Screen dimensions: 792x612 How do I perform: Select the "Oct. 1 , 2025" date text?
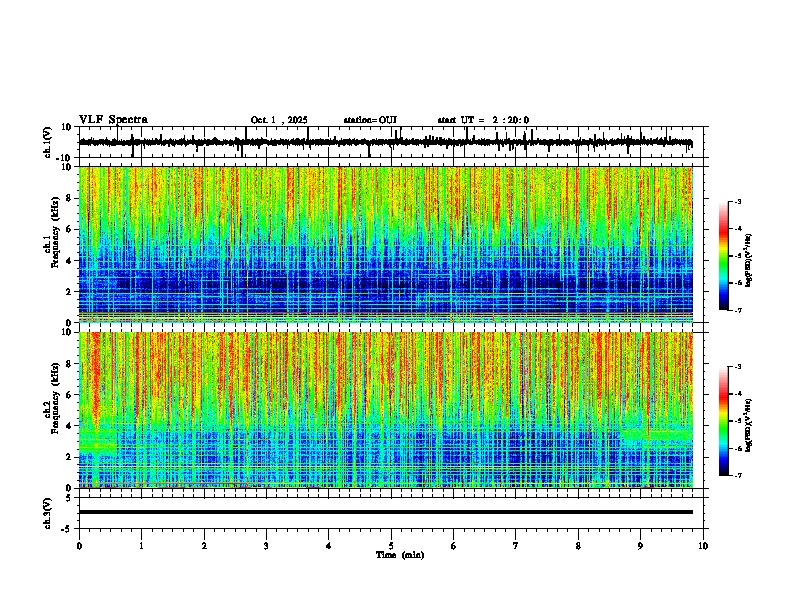click(279, 120)
